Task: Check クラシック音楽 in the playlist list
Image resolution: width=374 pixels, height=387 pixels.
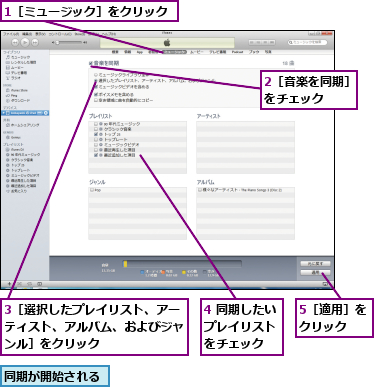Action: [x=96, y=129]
